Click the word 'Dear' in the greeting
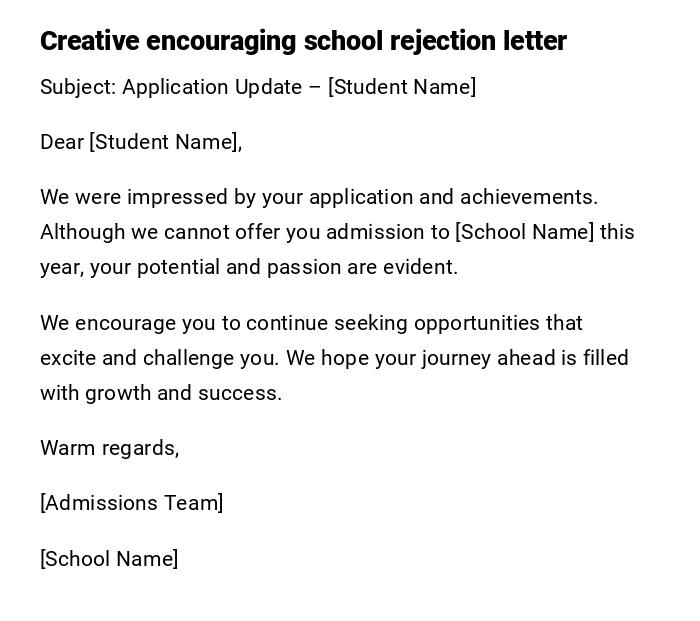This screenshot has width=700, height=621. point(62,142)
